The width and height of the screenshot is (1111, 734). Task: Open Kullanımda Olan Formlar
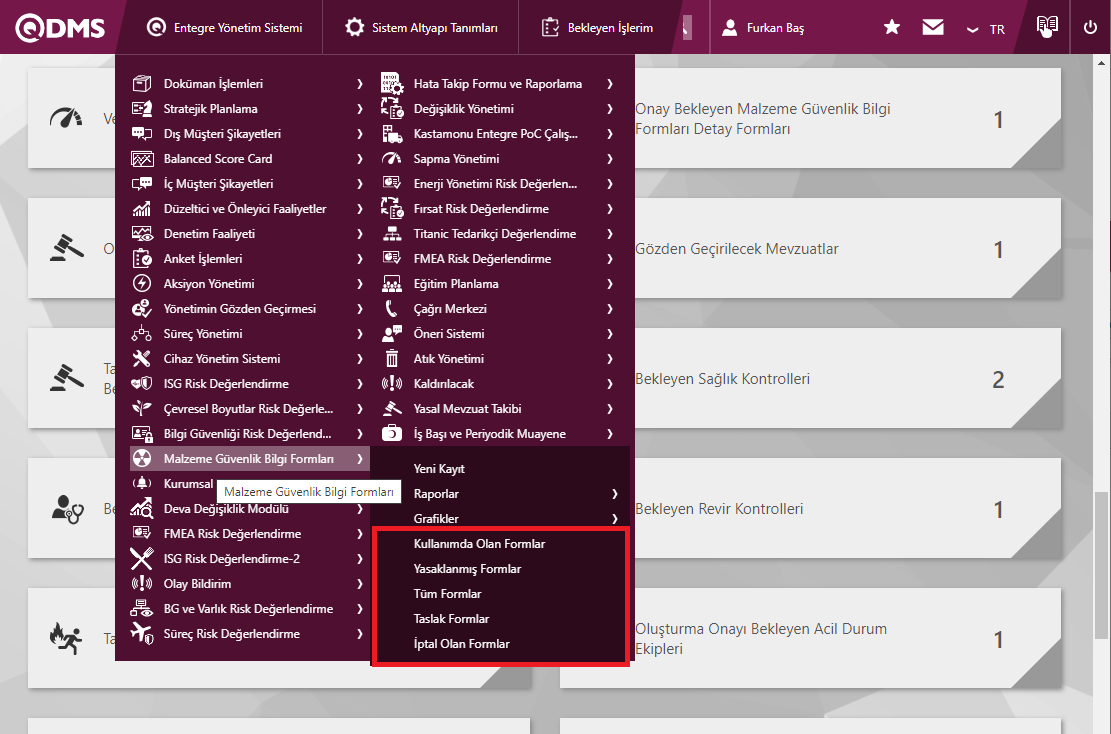click(479, 544)
